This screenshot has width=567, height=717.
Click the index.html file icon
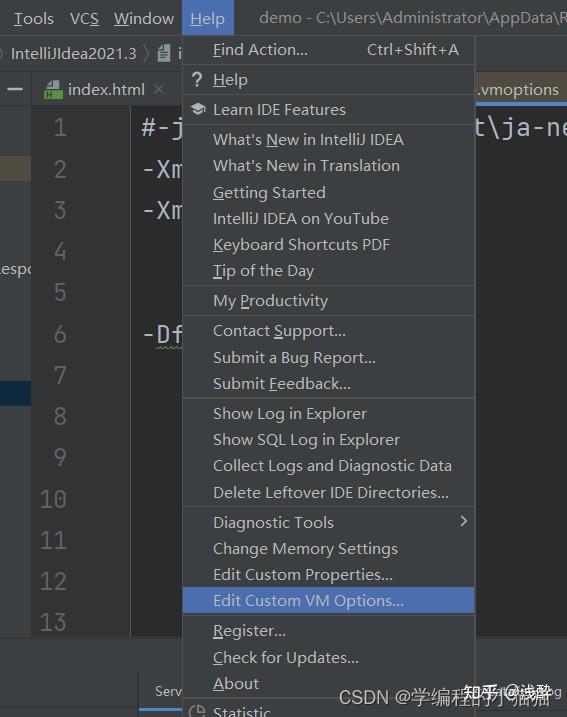[x=53, y=90]
